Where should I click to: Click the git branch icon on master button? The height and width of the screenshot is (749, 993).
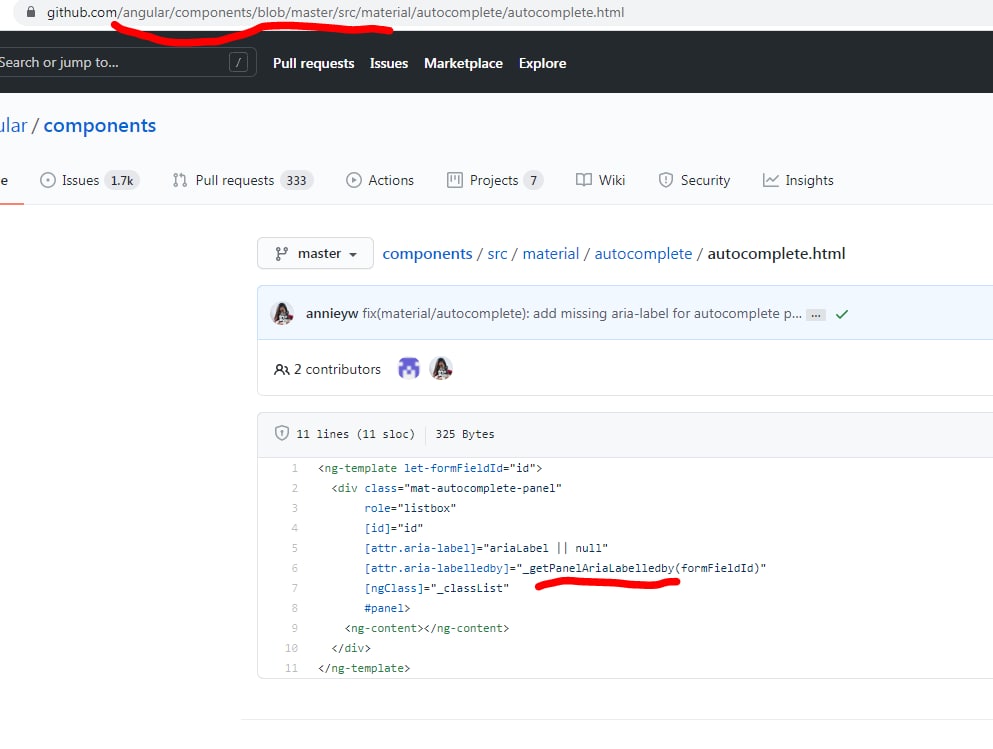tap(282, 254)
